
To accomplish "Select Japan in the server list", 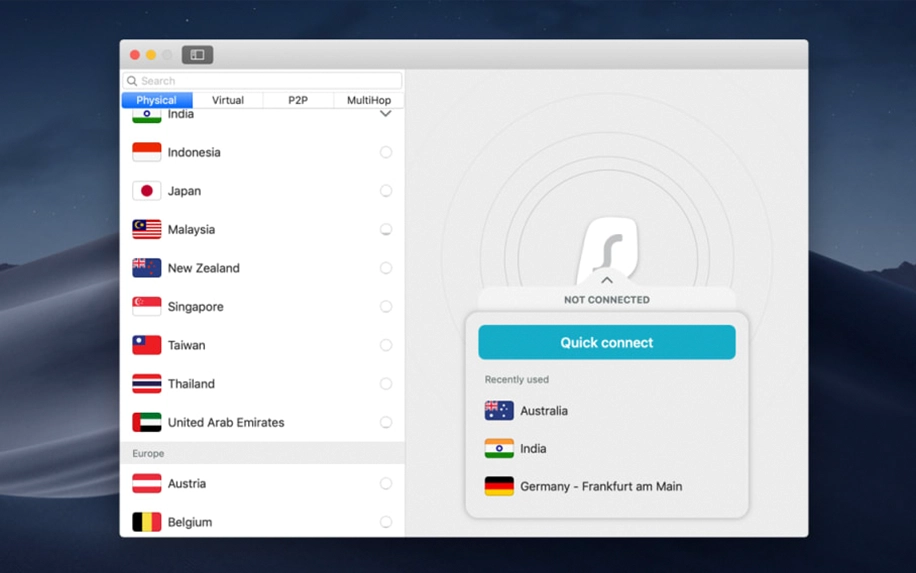I will click(262, 190).
